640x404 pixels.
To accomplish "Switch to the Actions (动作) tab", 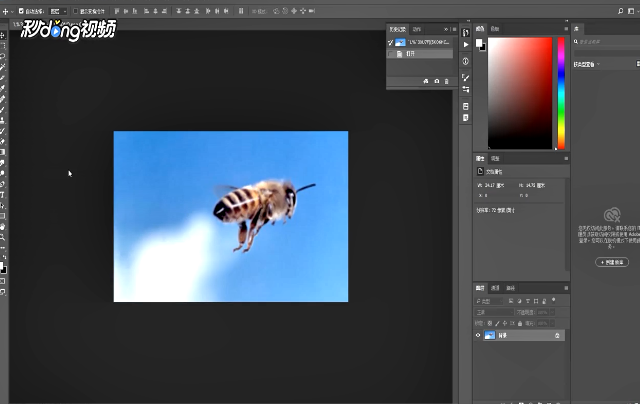I will [x=416, y=29].
